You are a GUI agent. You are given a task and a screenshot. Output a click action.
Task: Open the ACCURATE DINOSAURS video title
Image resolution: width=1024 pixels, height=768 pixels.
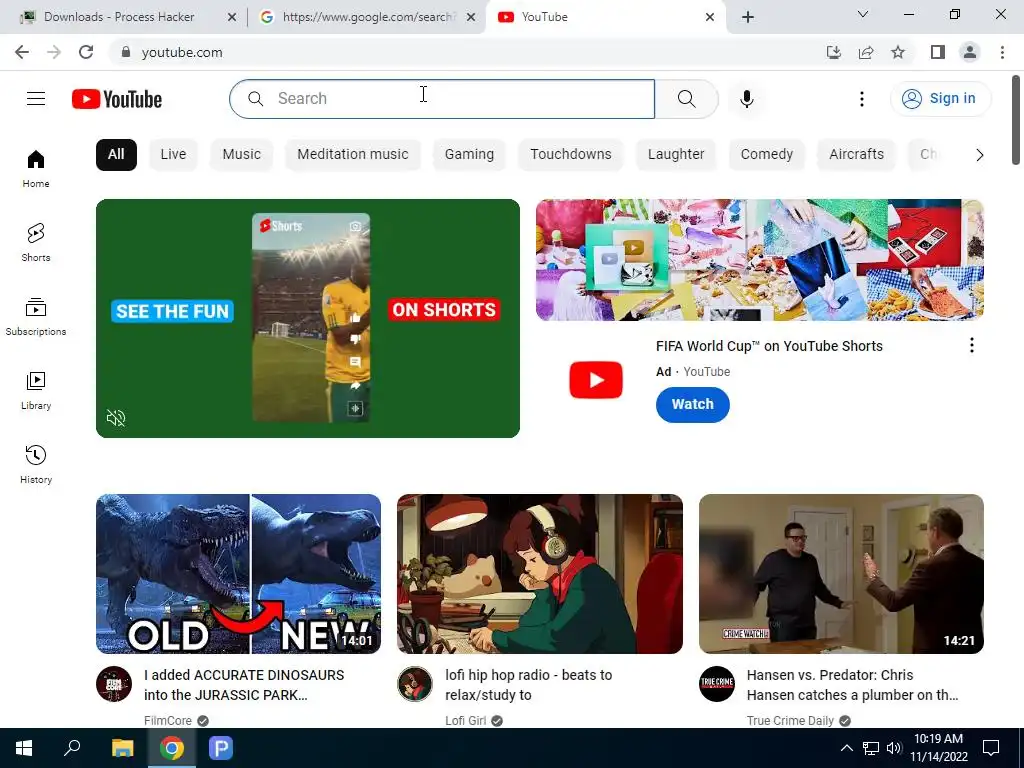coord(244,685)
